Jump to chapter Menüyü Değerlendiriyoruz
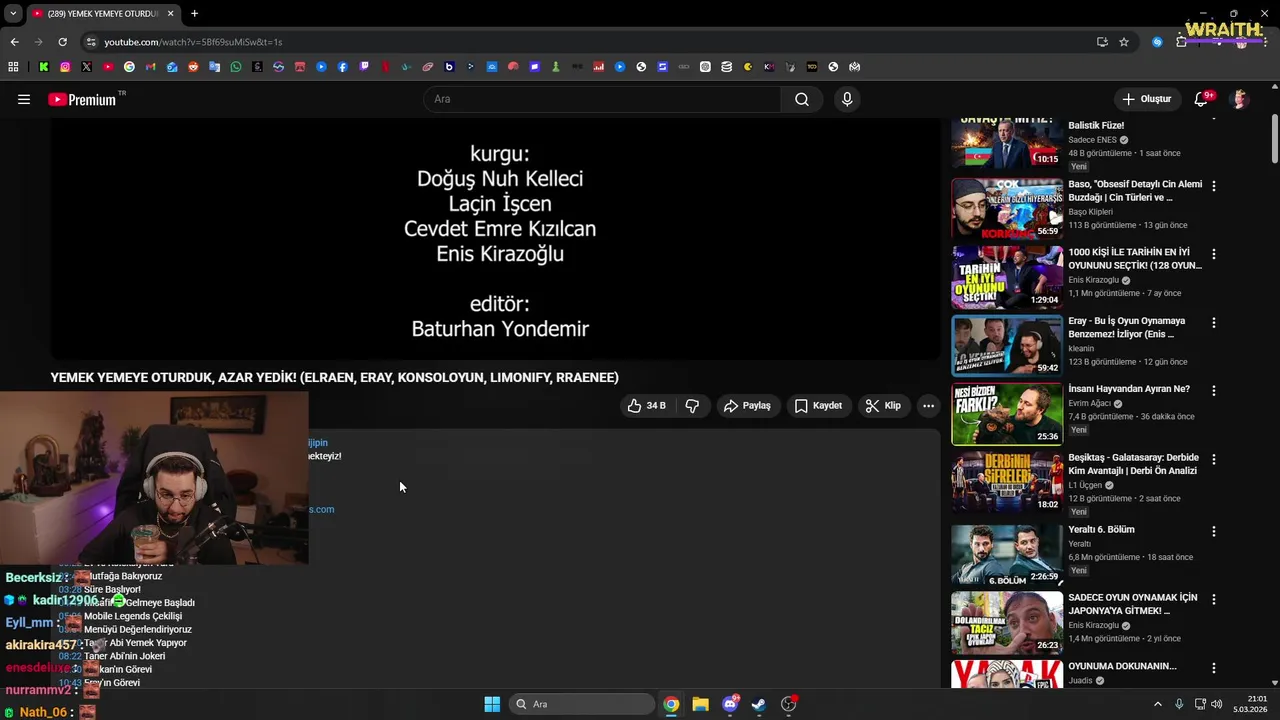This screenshot has height=720, width=1280. (x=138, y=629)
